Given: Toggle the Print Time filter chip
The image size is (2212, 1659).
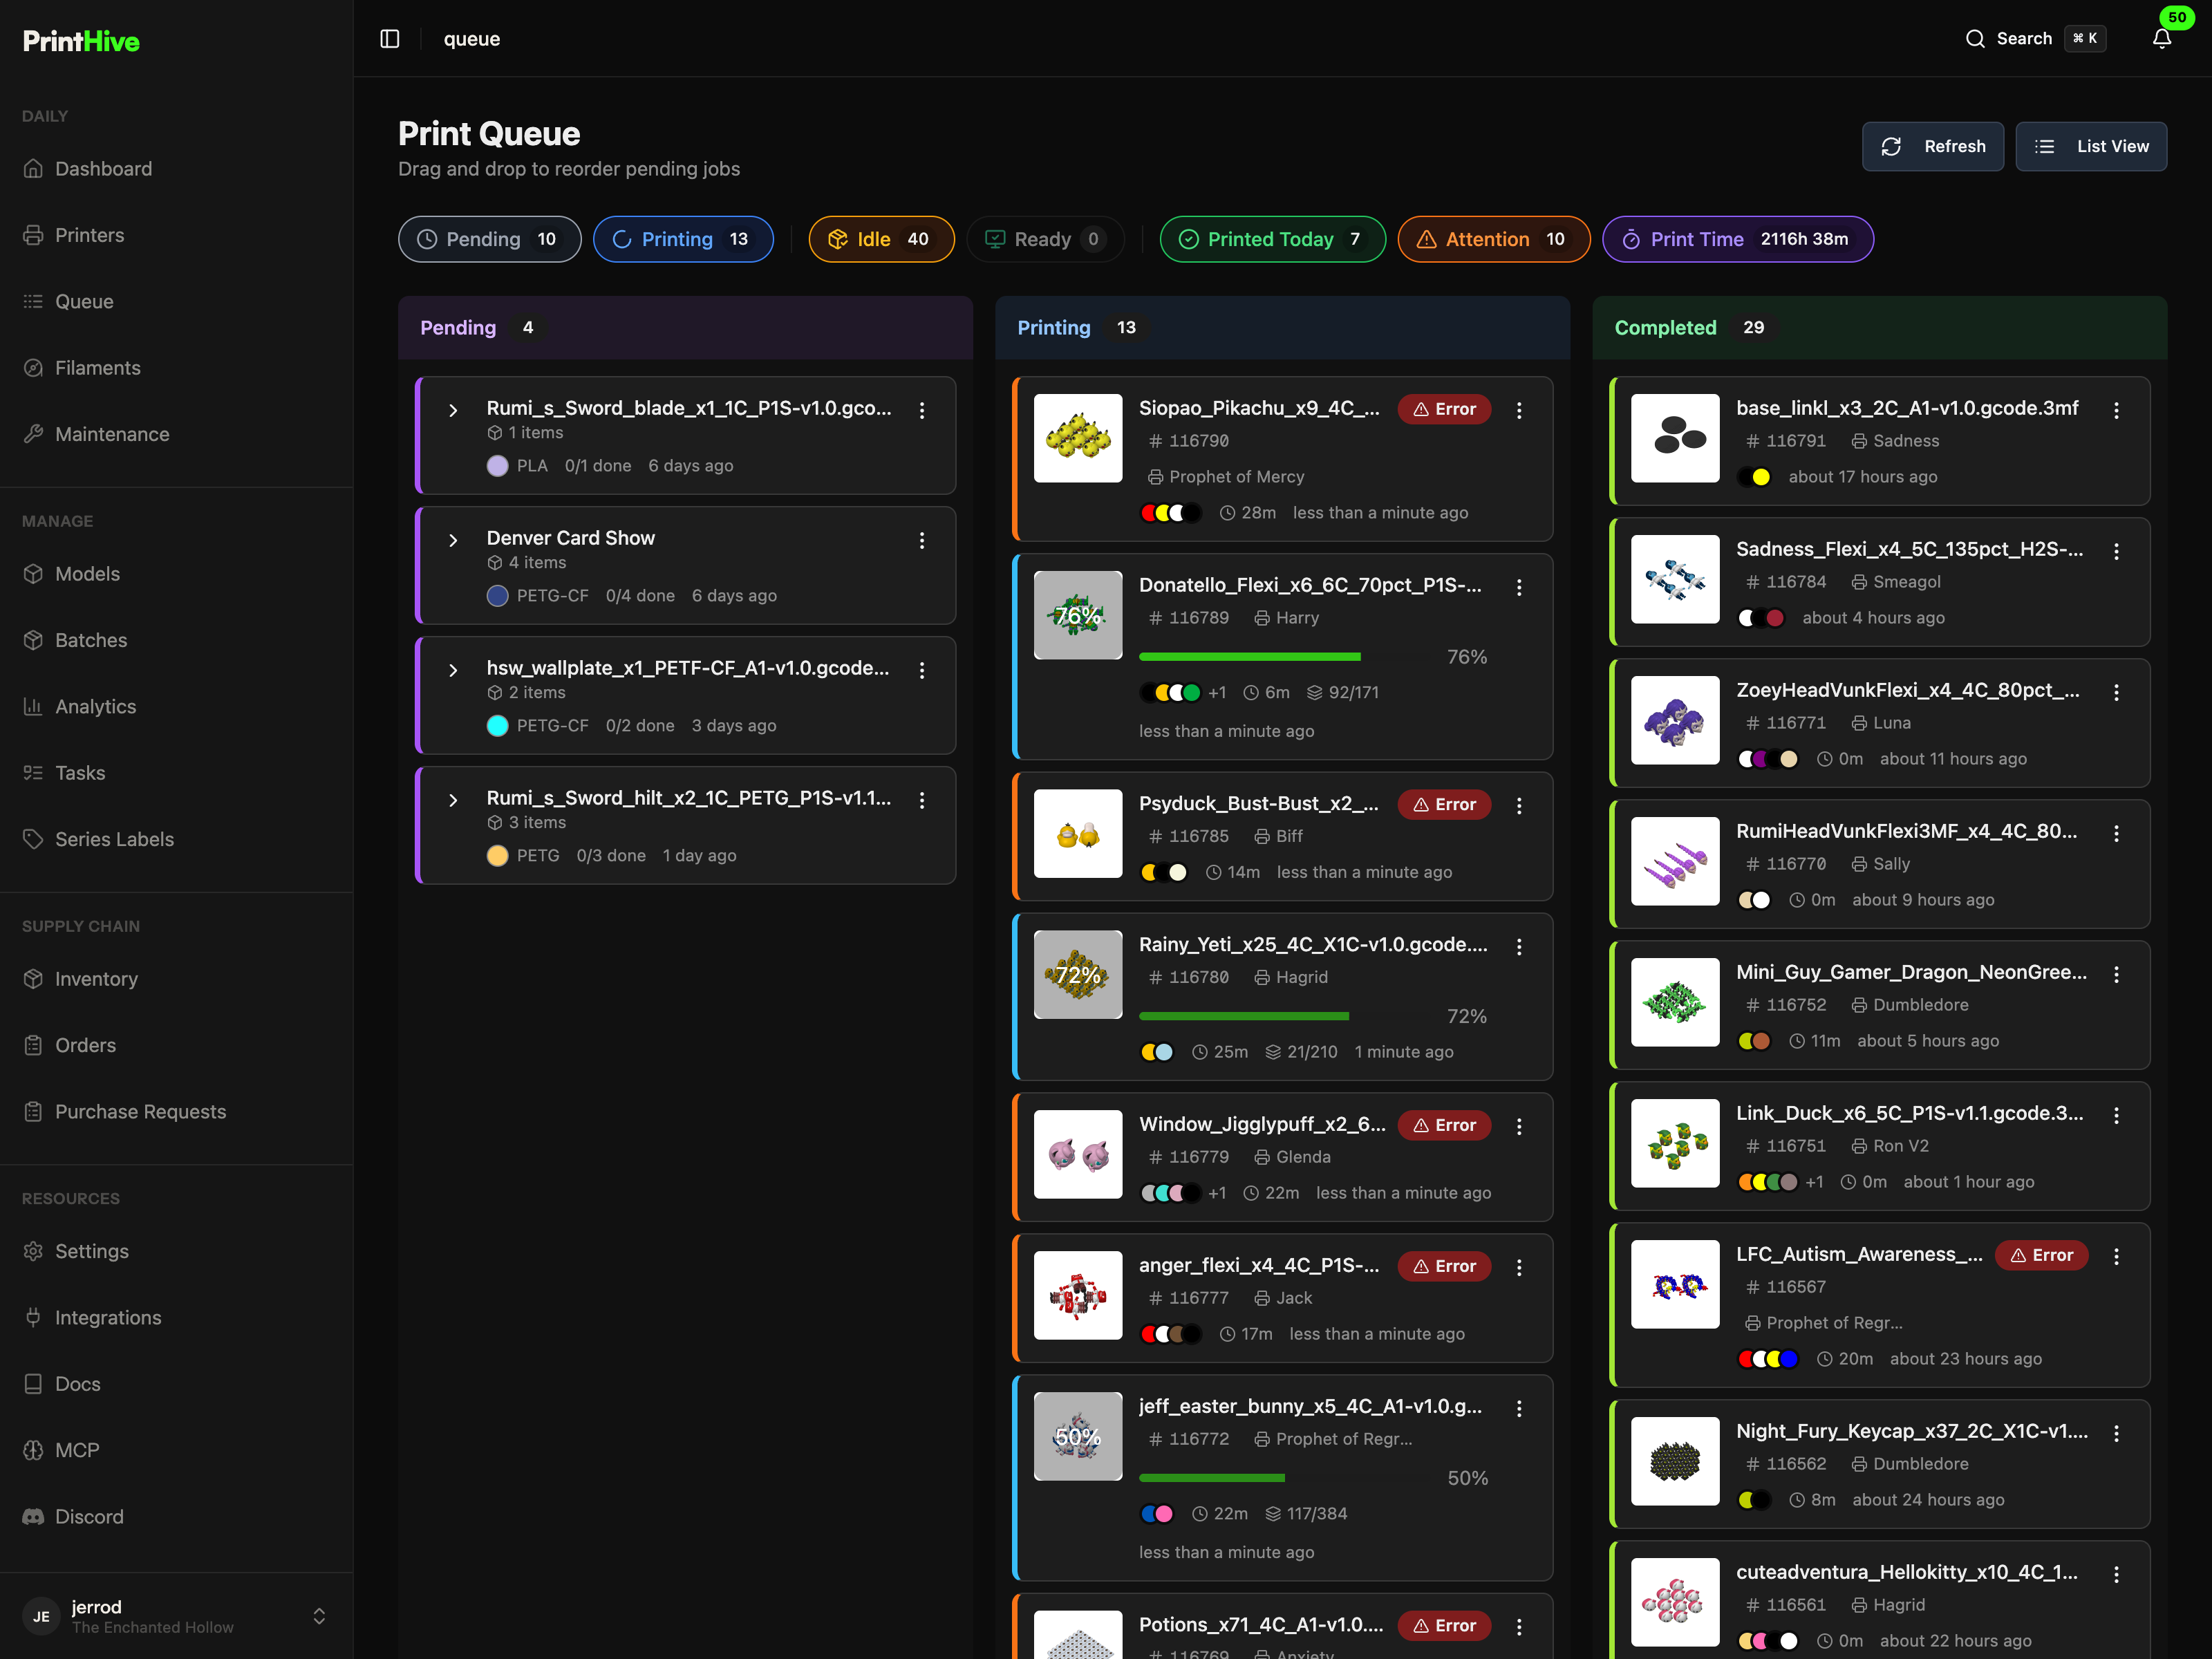Looking at the screenshot, I should pos(1737,239).
